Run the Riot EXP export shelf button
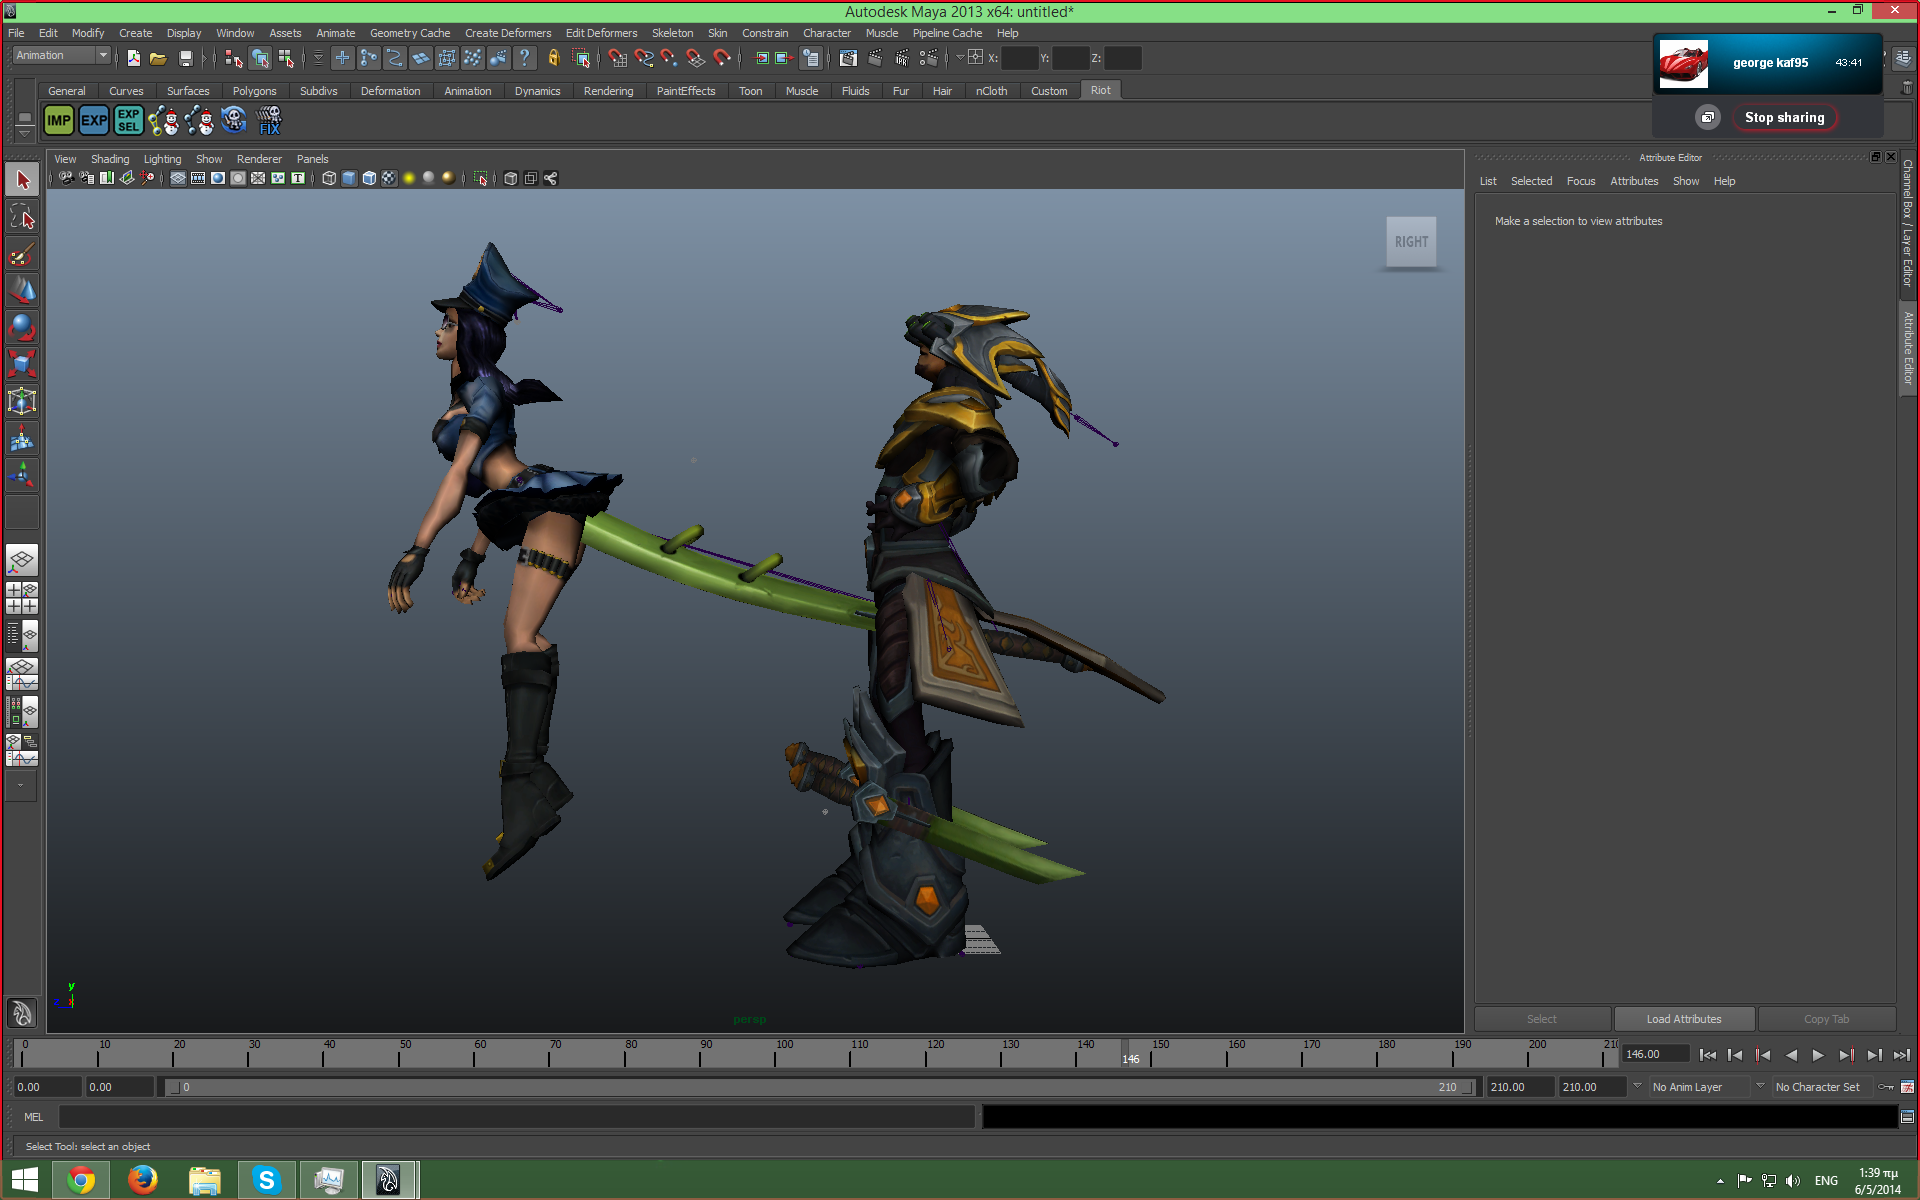Viewport: 1920px width, 1200px height. click(x=94, y=121)
